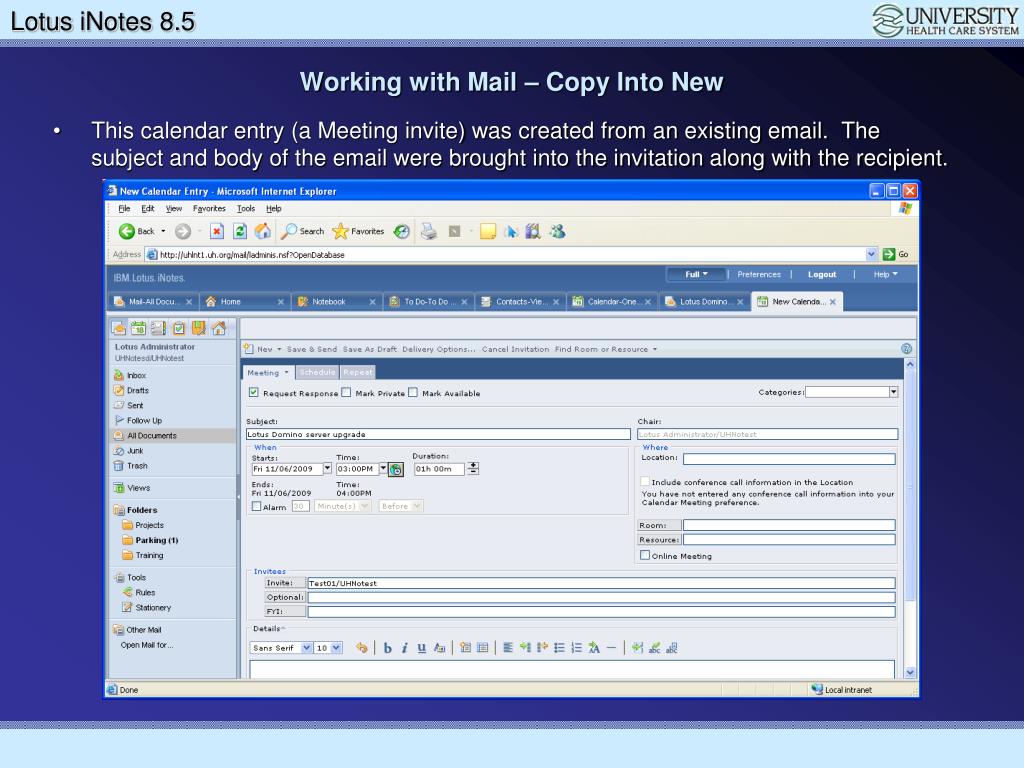The width and height of the screenshot is (1024, 768).
Task: Insert numbered list in Details editor
Action: click(x=576, y=648)
